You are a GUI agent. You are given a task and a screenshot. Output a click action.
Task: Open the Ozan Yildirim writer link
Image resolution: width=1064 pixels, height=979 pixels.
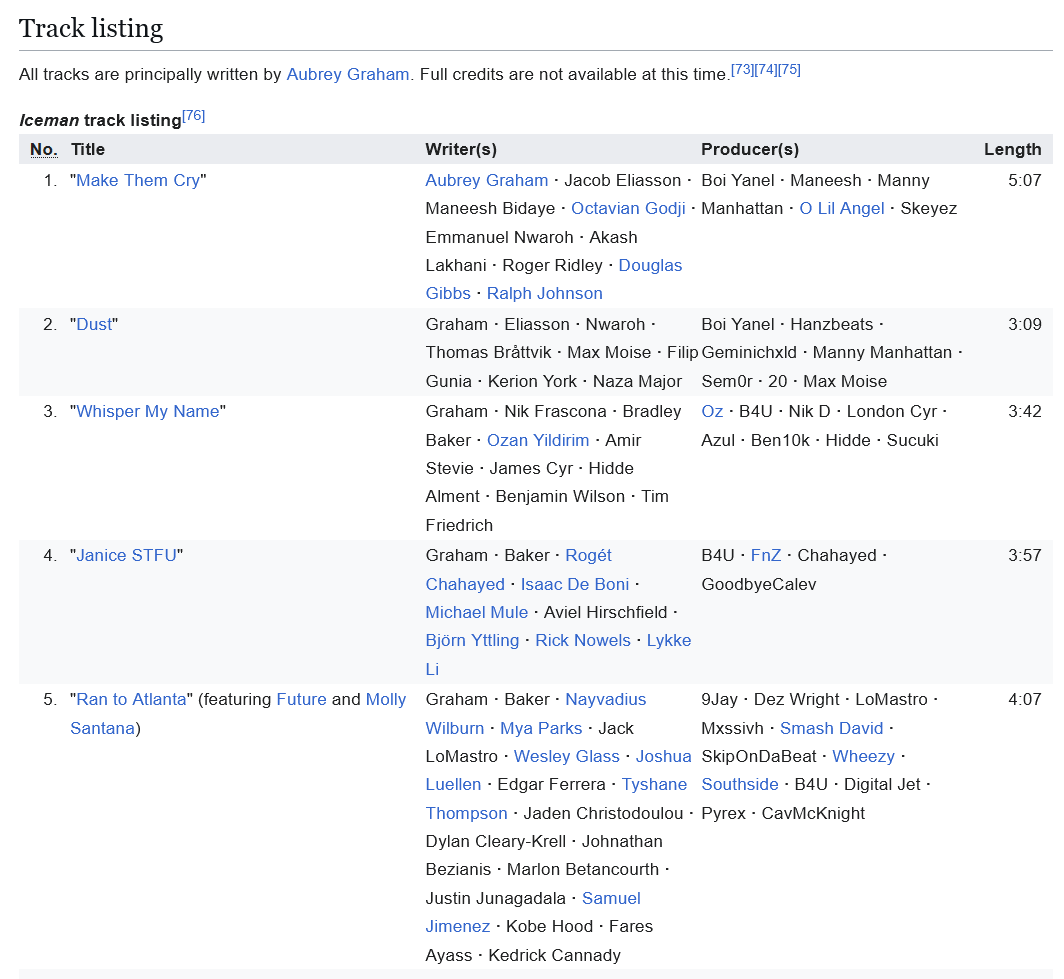537,440
